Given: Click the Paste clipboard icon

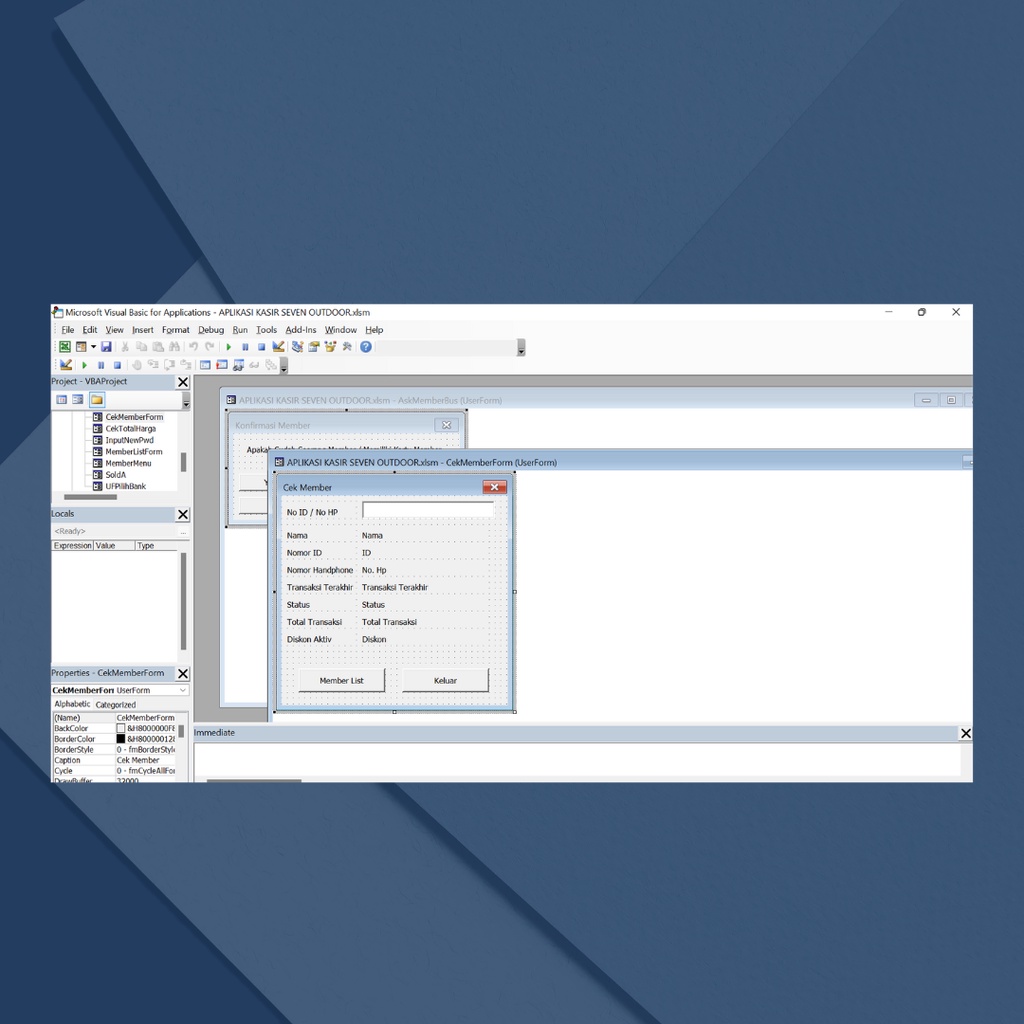Looking at the screenshot, I should (x=158, y=347).
